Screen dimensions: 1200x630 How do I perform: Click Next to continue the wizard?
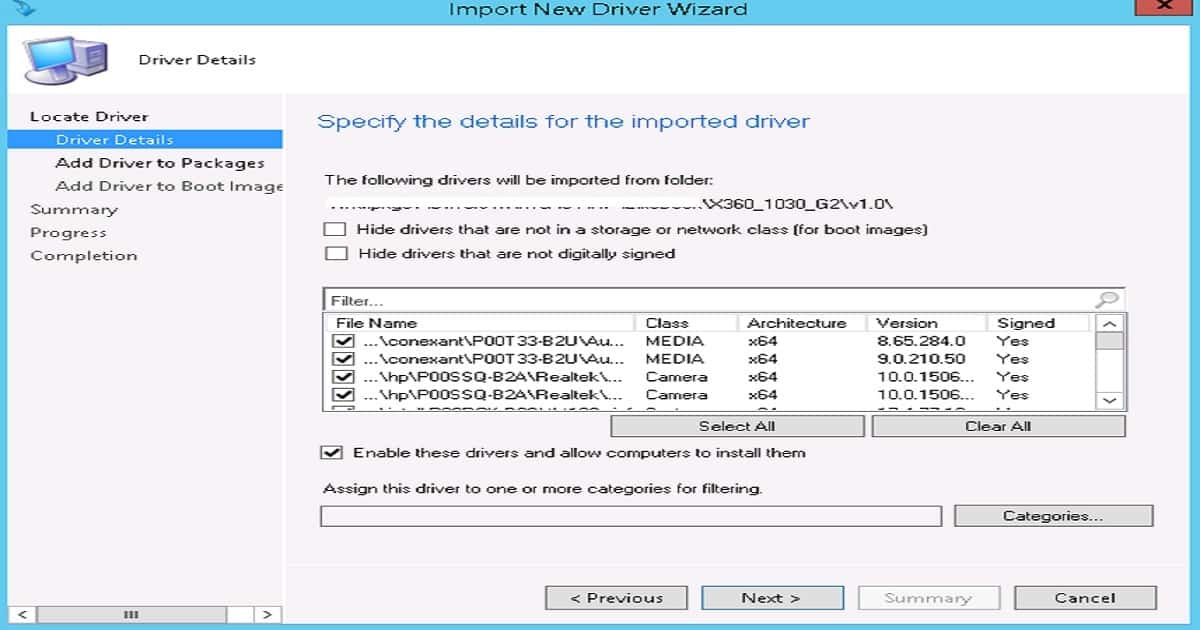pos(772,597)
